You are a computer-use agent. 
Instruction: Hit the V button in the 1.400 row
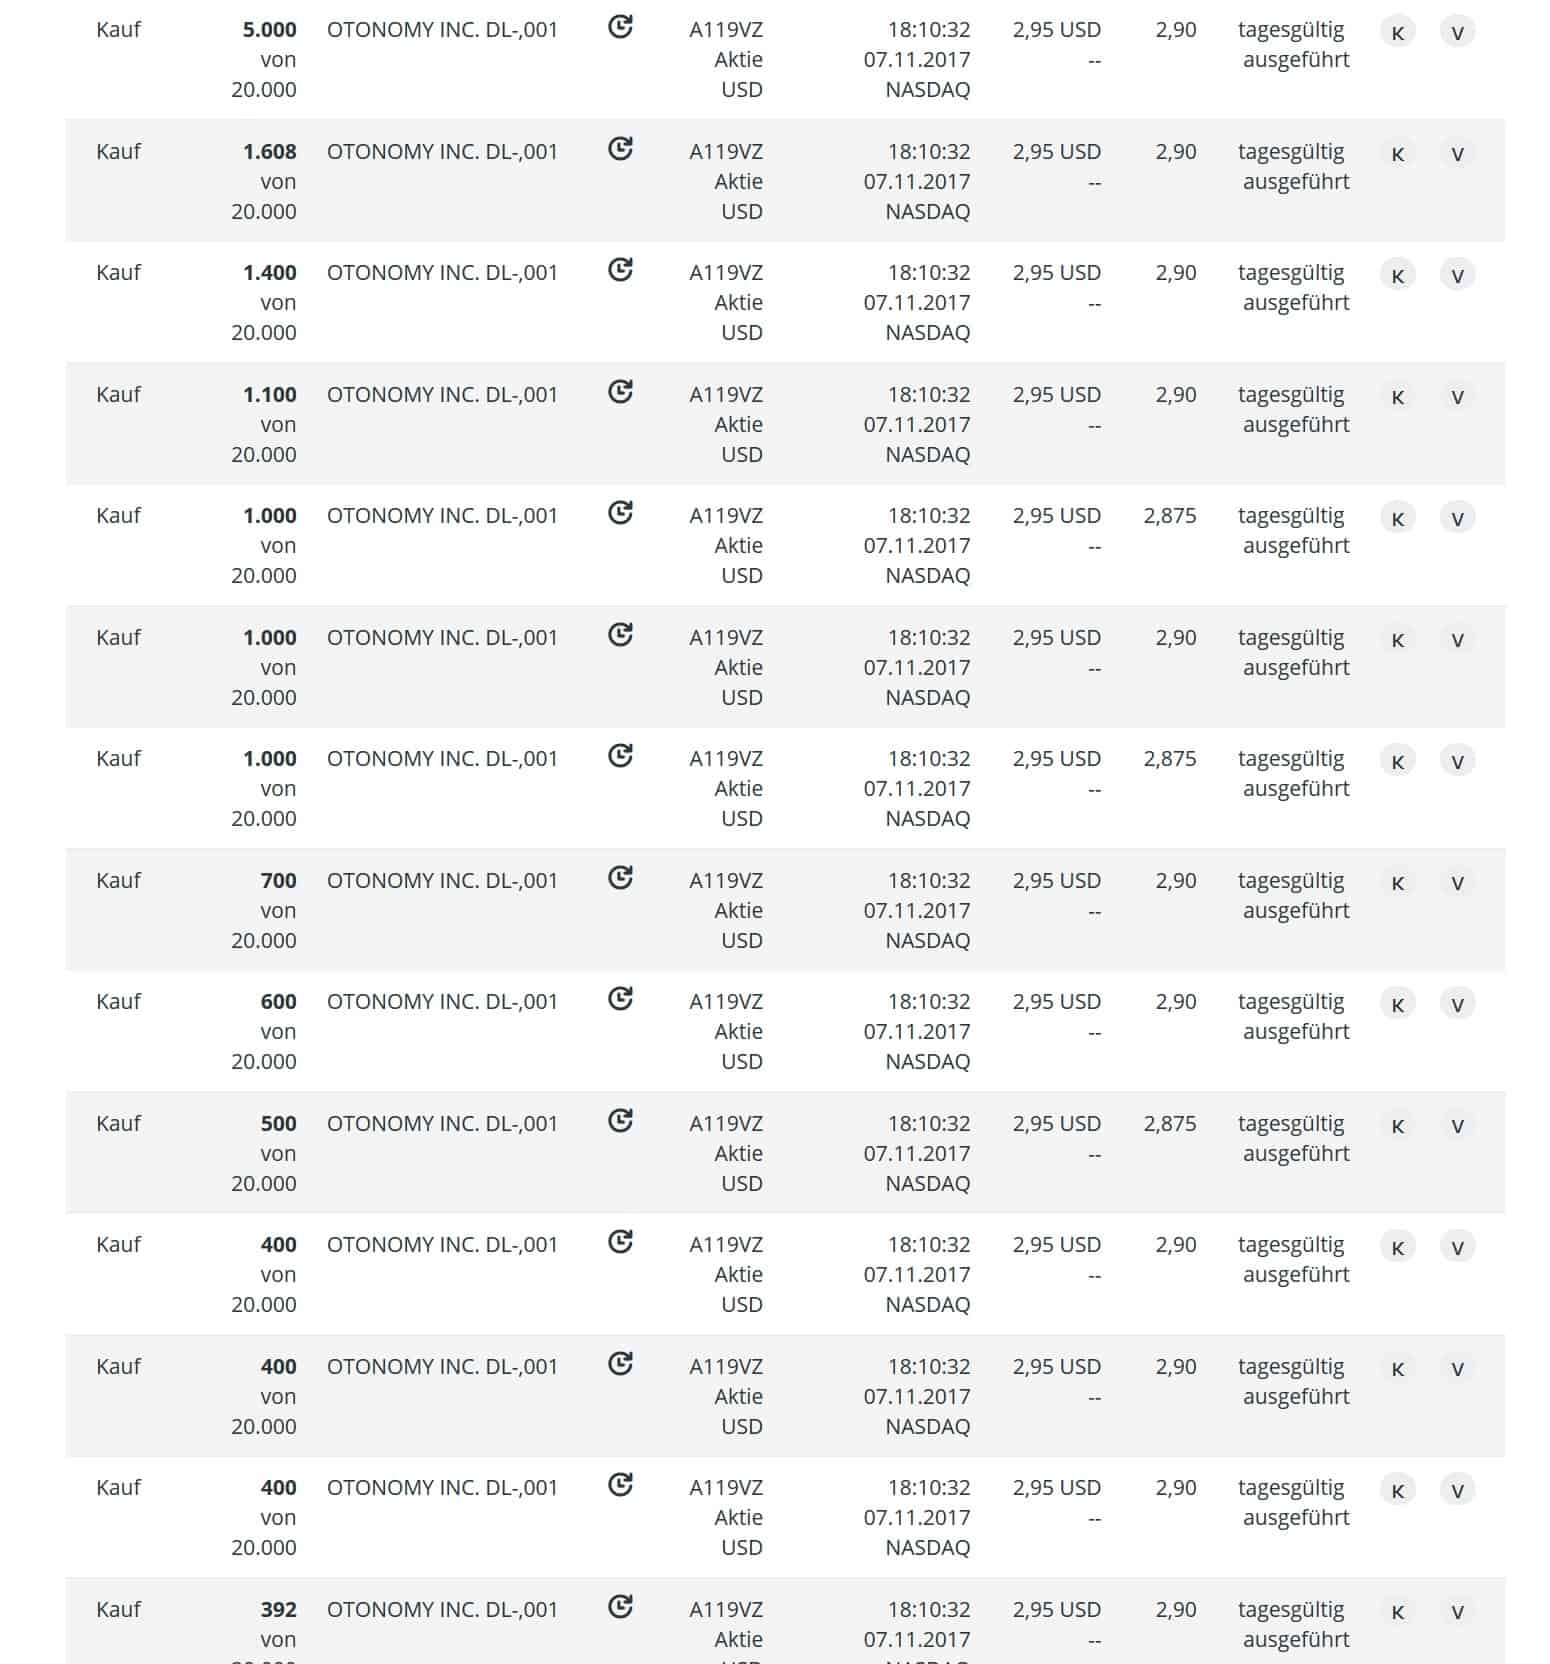coord(1457,275)
